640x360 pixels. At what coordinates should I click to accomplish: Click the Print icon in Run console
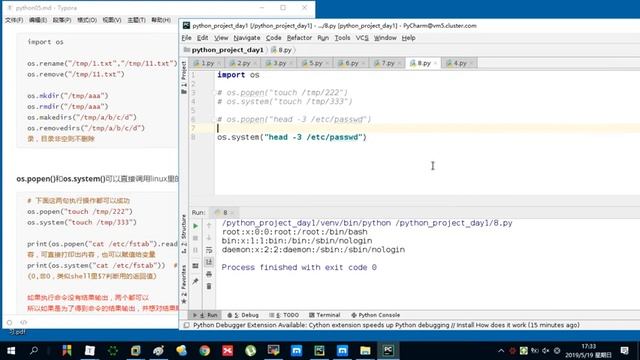click(x=209, y=274)
